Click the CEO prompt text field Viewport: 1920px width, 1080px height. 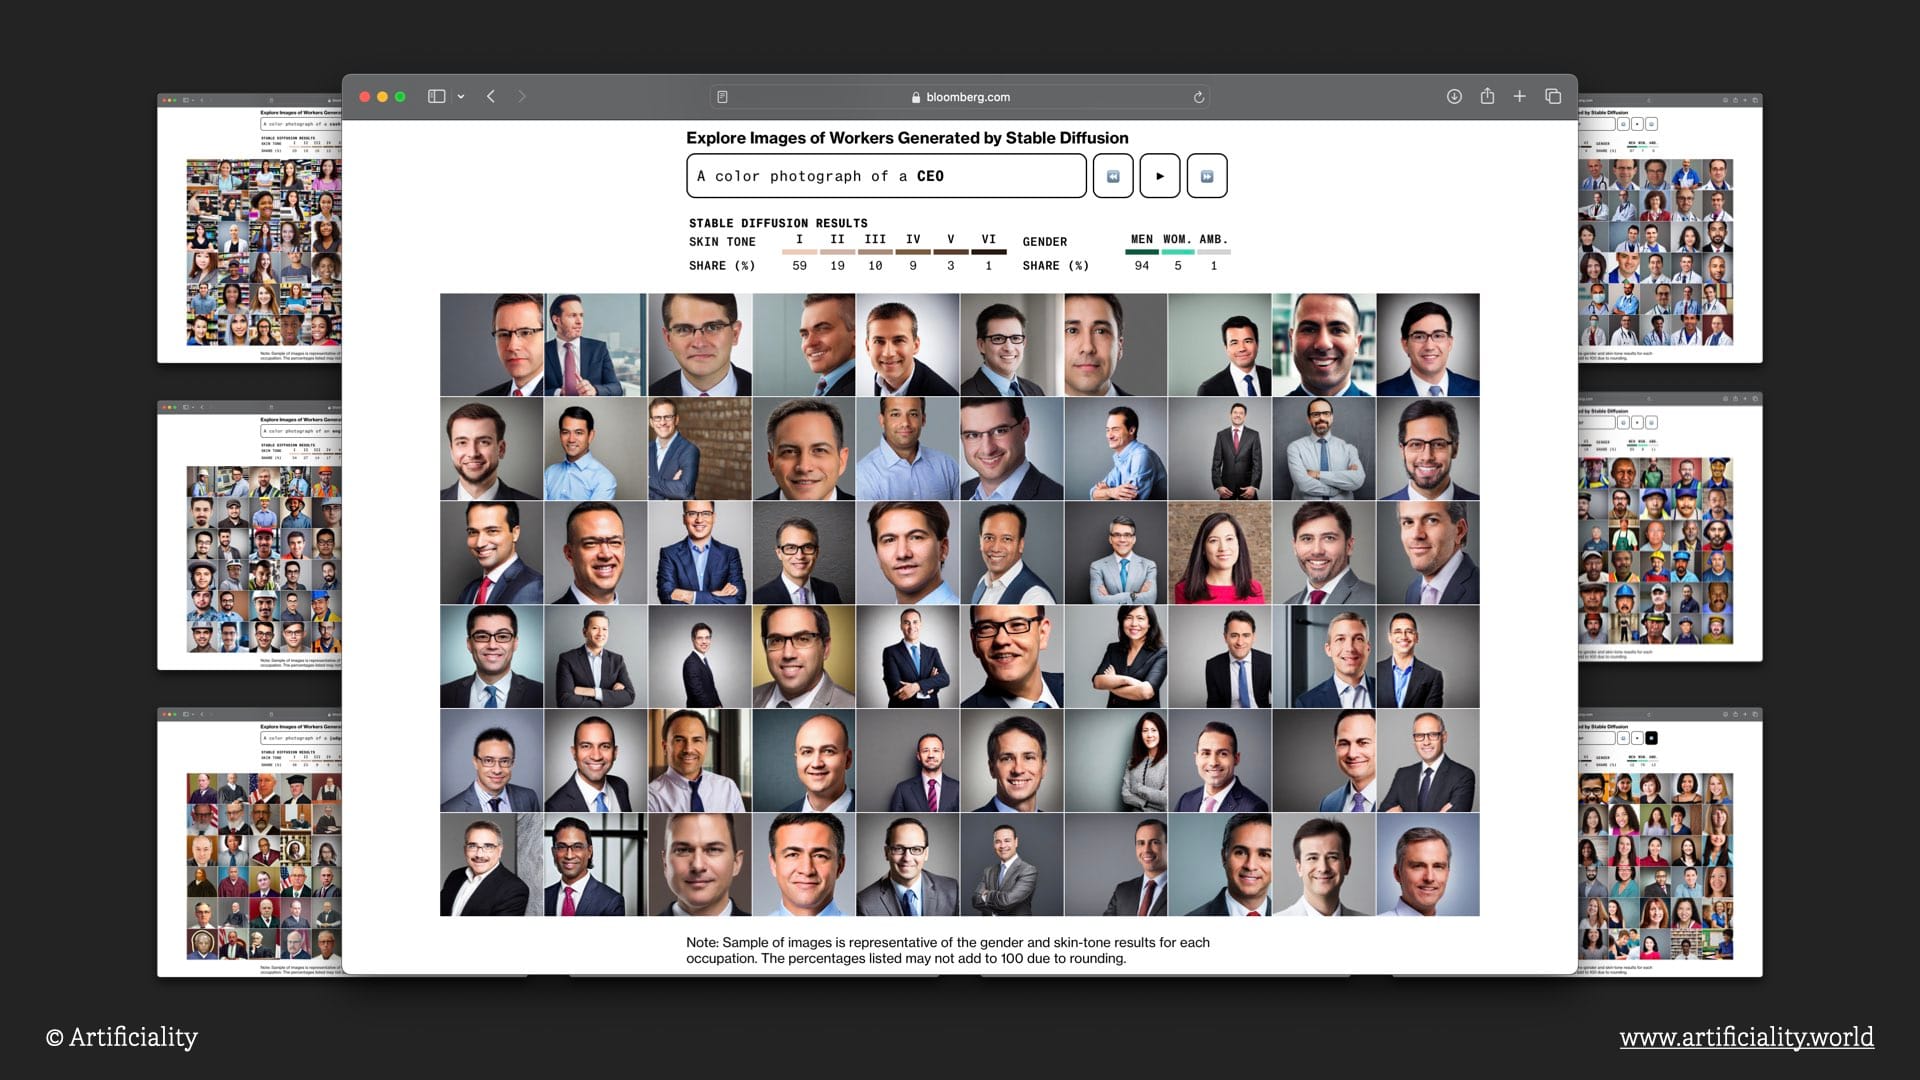click(886, 176)
